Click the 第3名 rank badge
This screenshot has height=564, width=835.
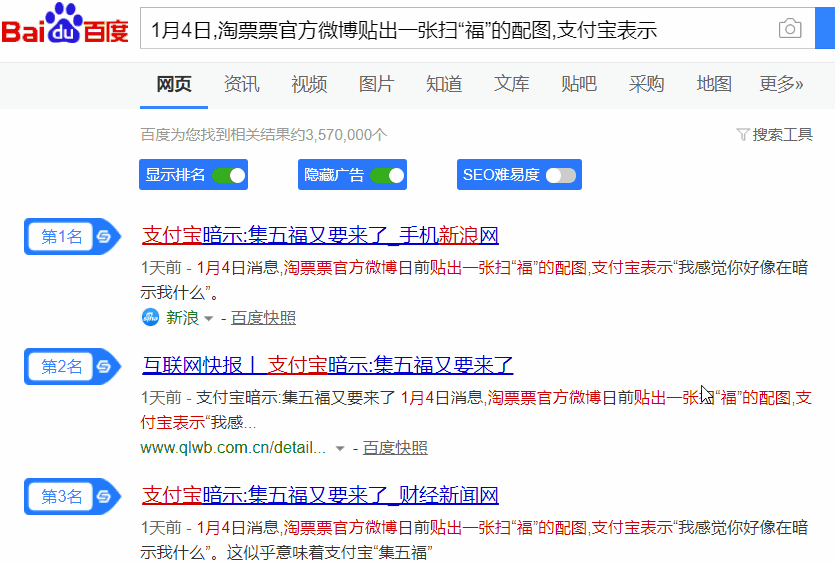[72, 496]
